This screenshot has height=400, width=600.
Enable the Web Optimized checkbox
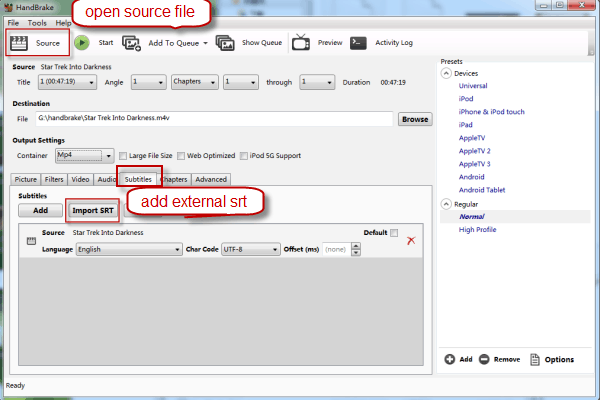pyautogui.click(x=181, y=156)
